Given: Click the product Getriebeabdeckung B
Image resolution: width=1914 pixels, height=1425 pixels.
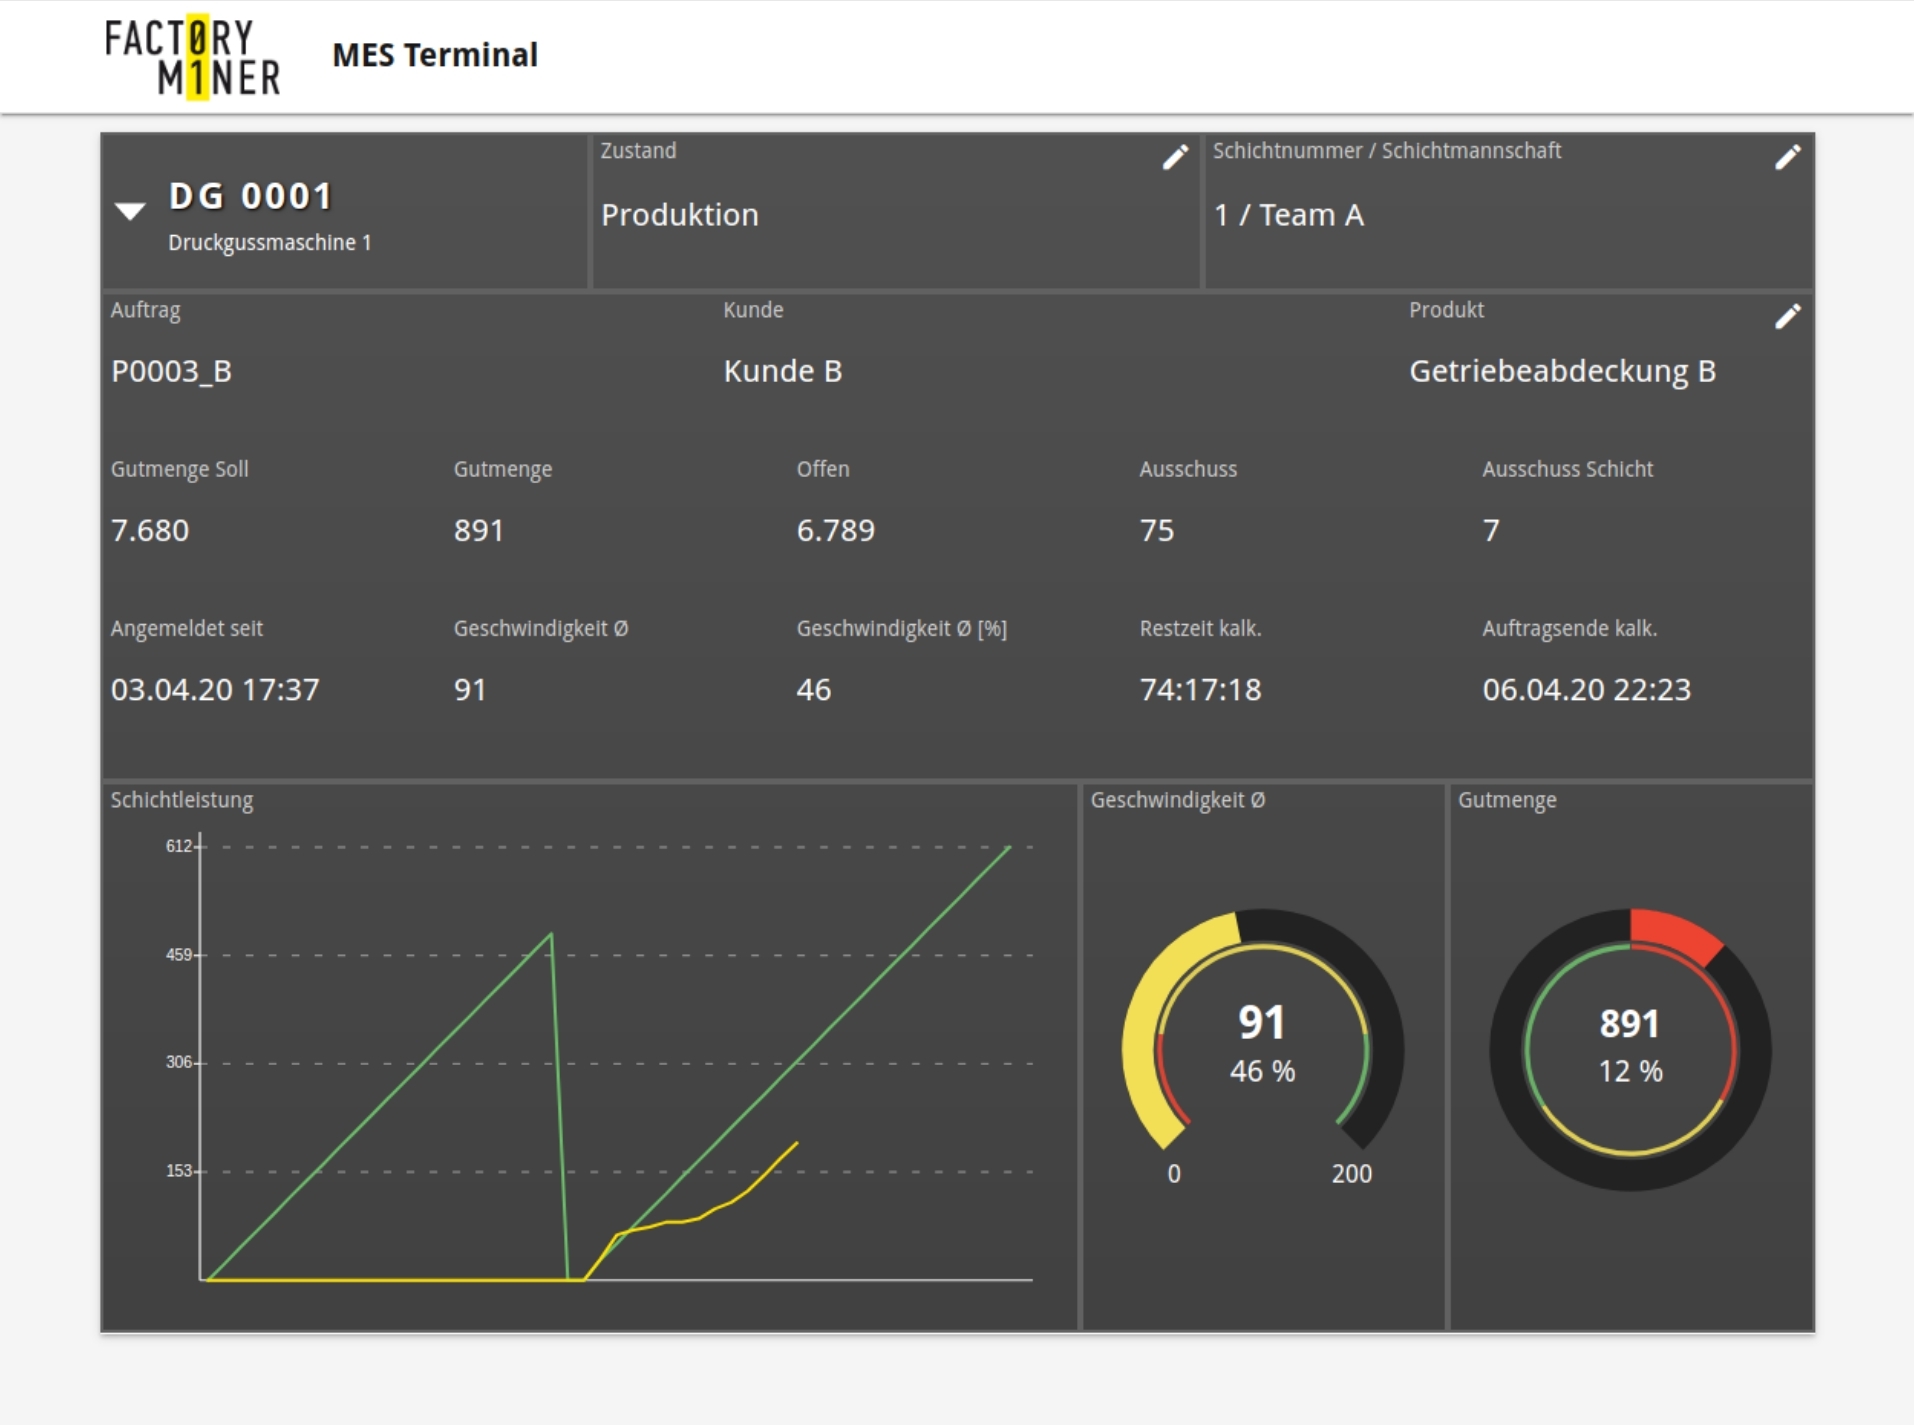Looking at the screenshot, I should 1562,371.
